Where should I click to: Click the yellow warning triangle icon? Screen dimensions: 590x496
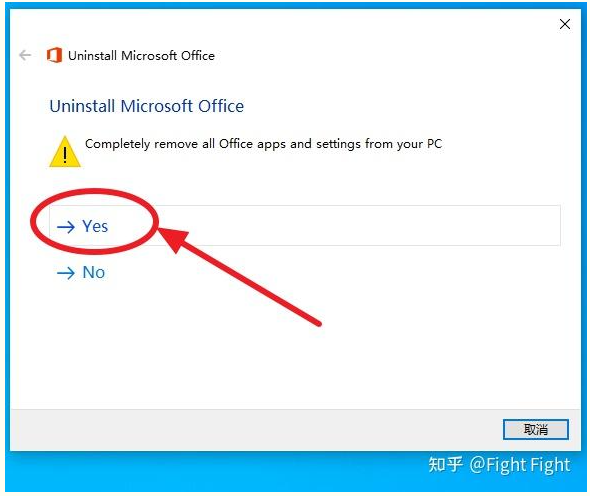click(x=65, y=152)
